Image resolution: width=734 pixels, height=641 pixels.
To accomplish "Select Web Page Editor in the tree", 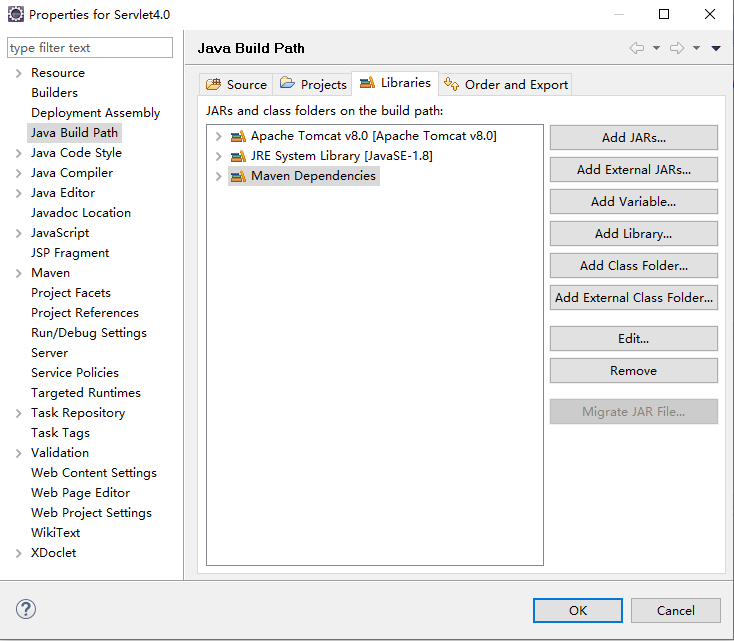I will coord(80,493).
